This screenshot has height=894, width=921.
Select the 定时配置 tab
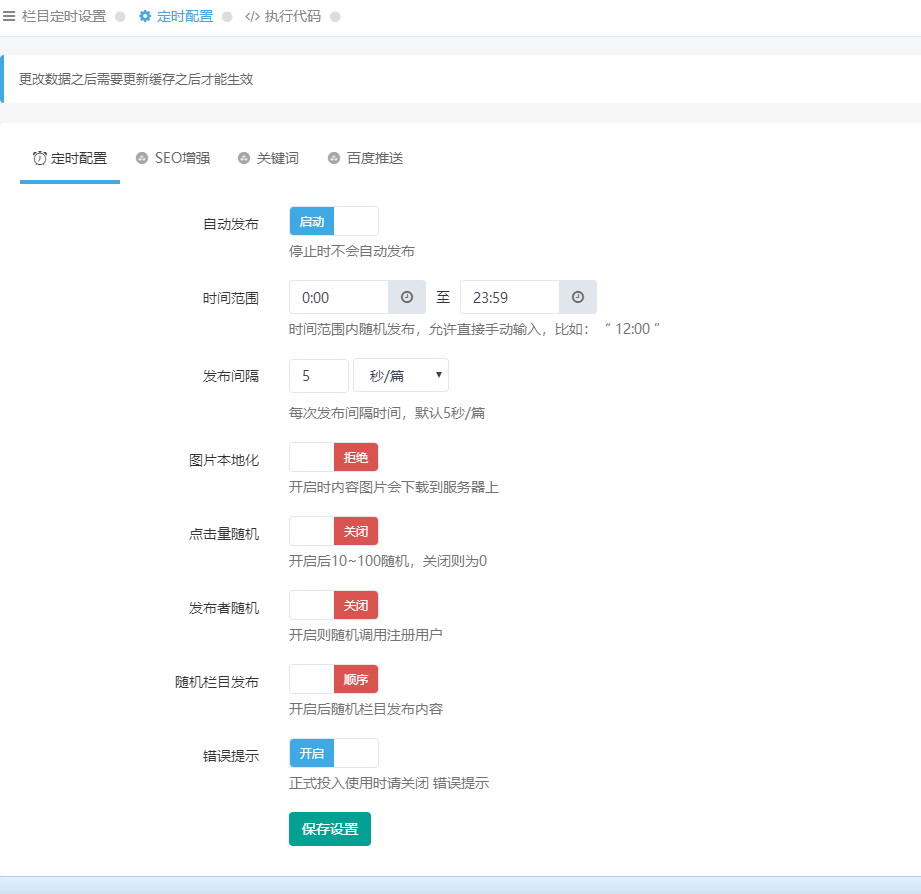pos(70,159)
